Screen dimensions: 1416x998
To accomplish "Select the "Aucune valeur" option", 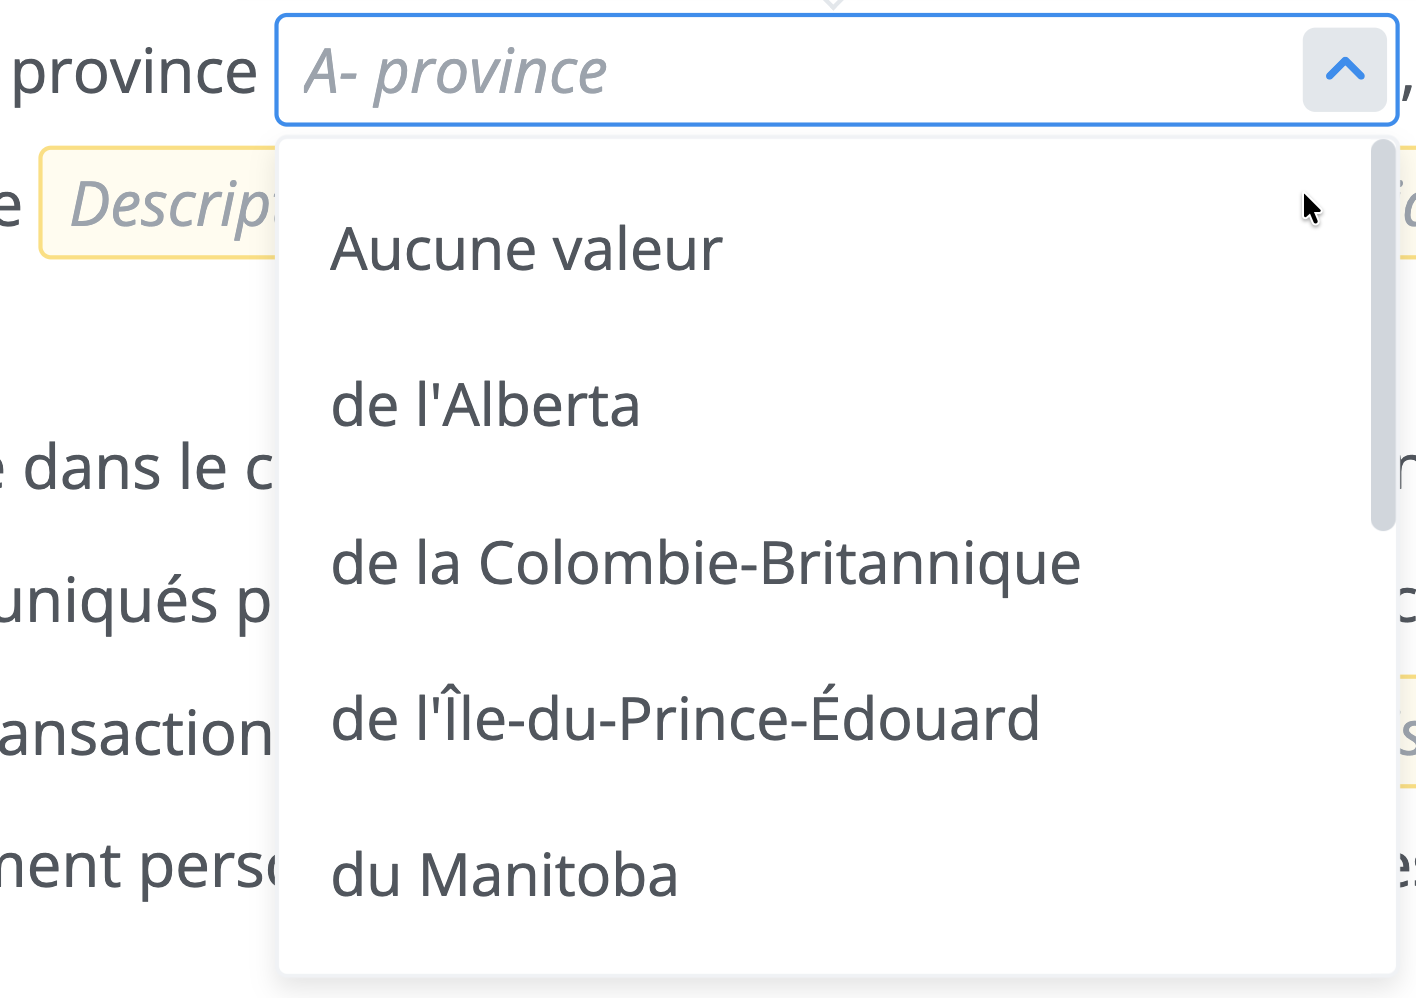I will (526, 249).
